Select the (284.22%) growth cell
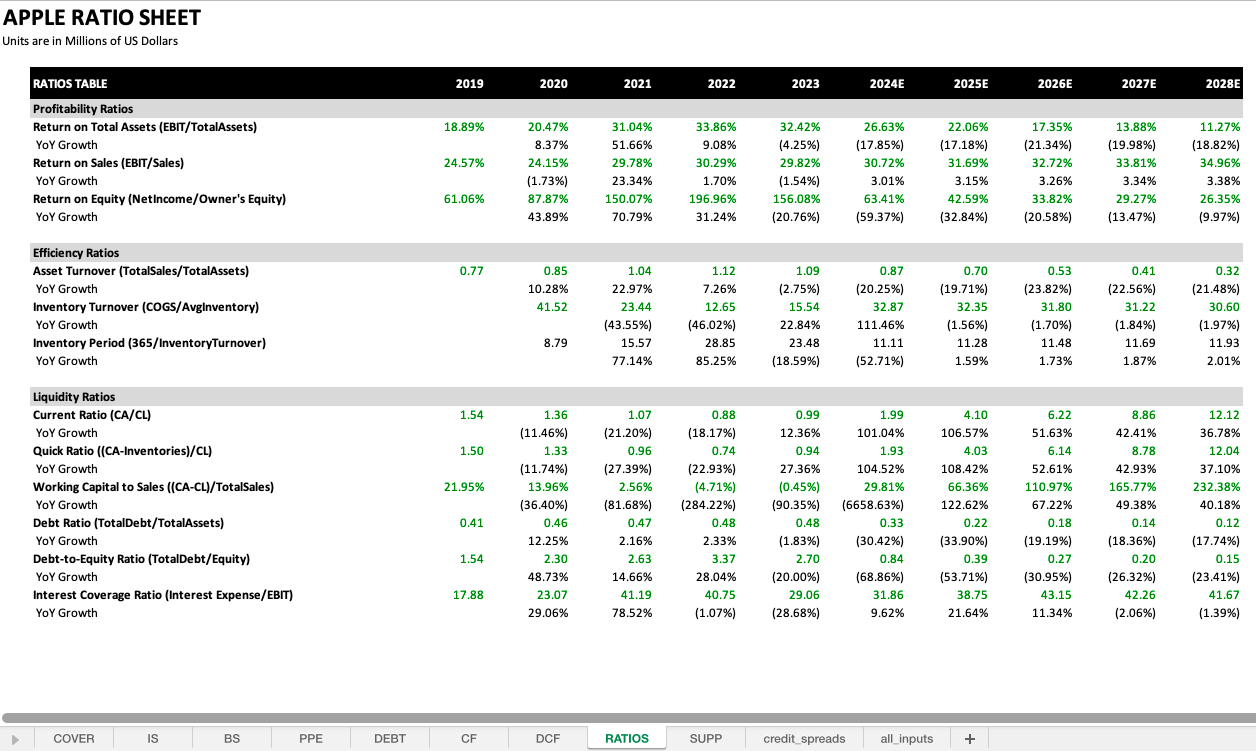 coord(711,505)
